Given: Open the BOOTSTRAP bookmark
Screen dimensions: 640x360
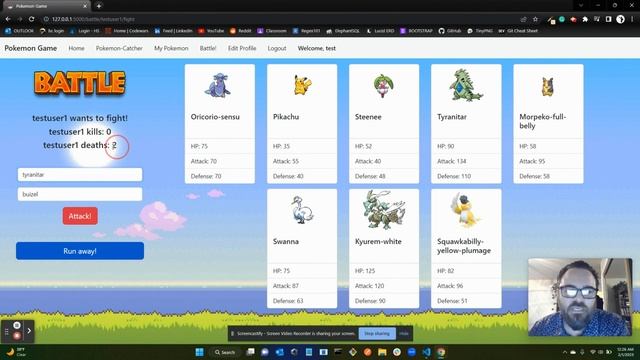Looking at the screenshot, I should pyautogui.click(x=416, y=31).
